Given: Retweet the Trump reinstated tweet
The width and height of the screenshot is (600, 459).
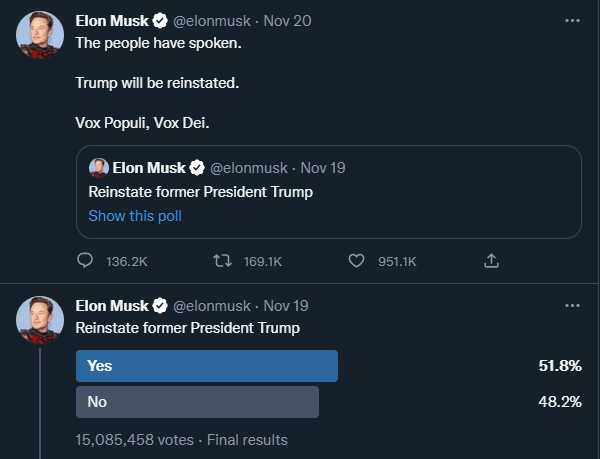Looking at the screenshot, I should [x=222, y=261].
